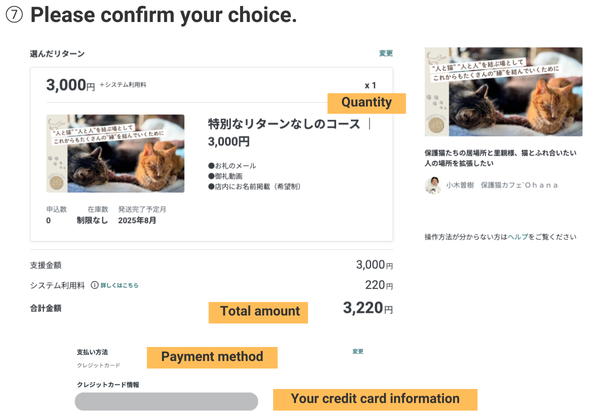Viewport: 600px width, 414px height.
Task: Click the 特別なリターンなしのコース course title
Action: (x=285, y=124)
